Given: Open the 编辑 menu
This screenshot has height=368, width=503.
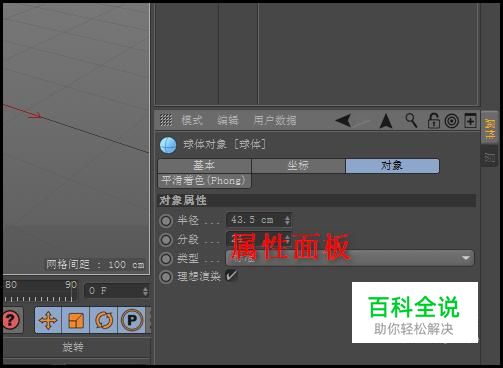Looking at the screenshot, I should (x=228, y=120).
